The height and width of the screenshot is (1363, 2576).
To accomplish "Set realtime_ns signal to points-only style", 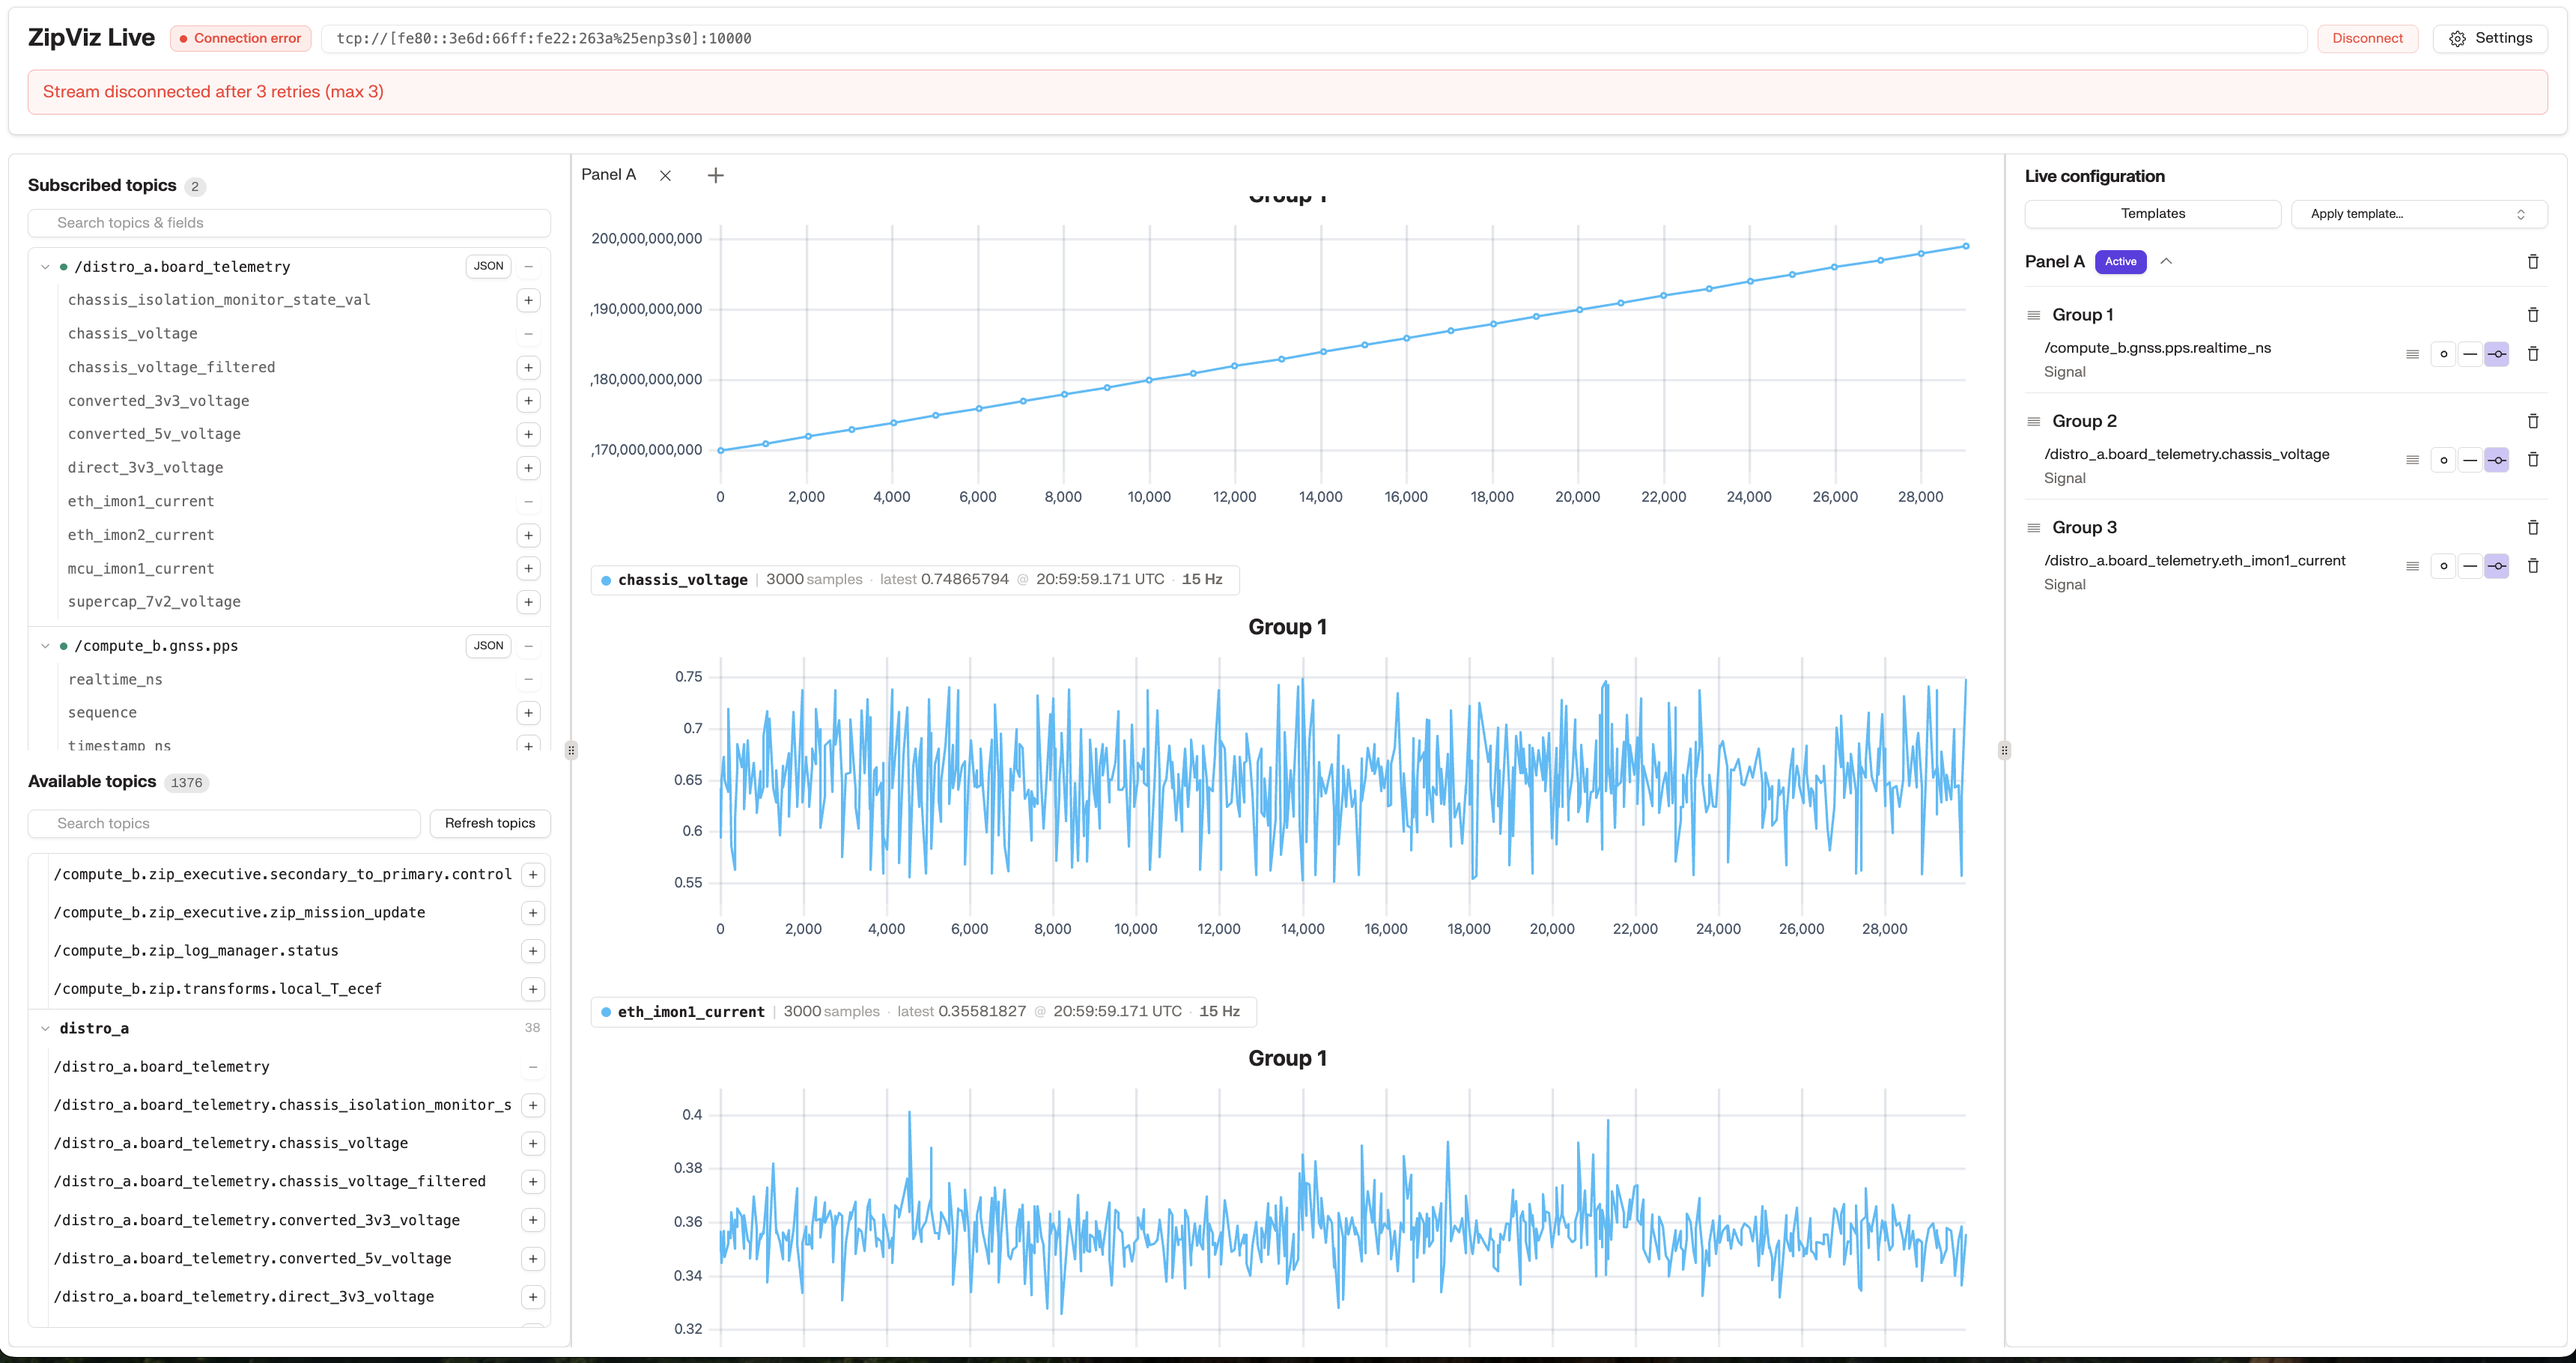I will 2443,354.
